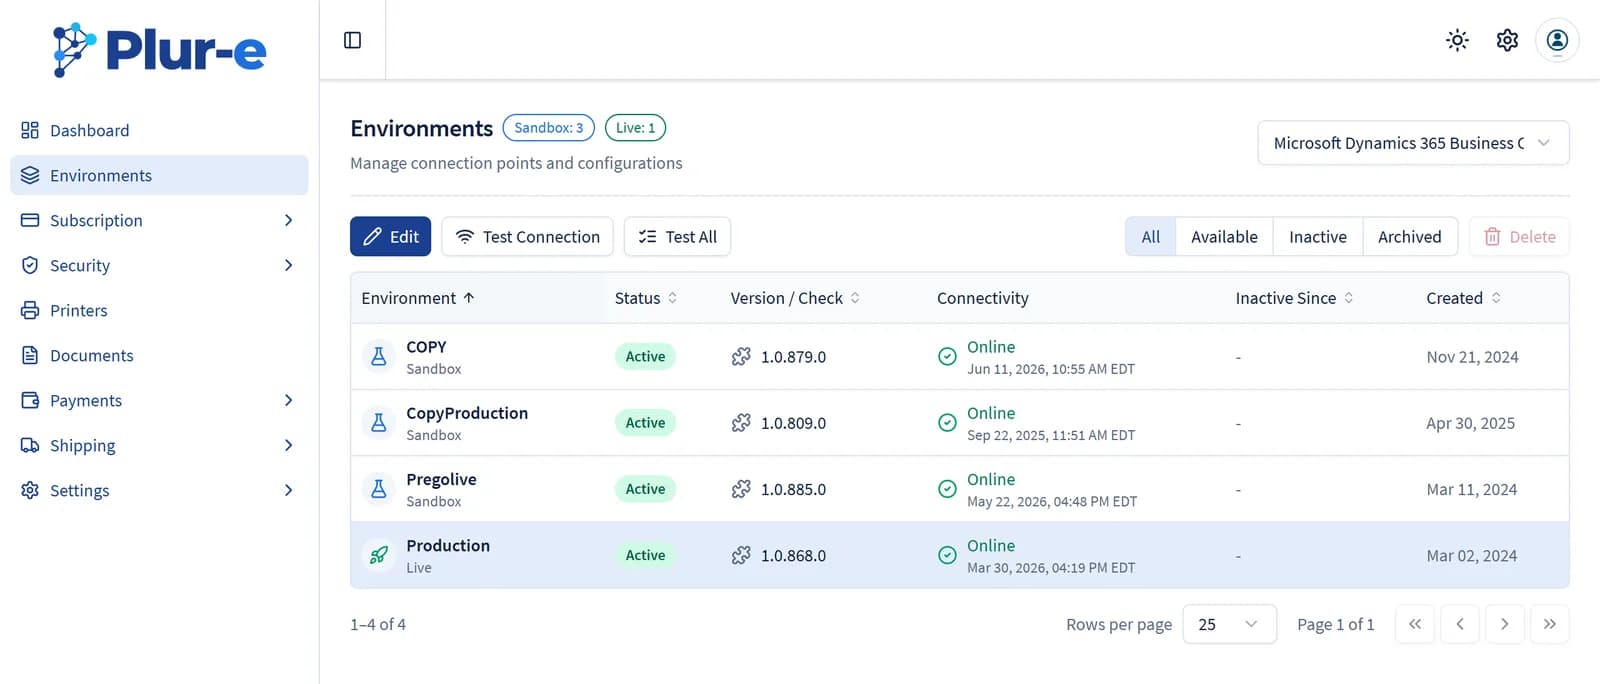Expand the Shipping menu chevron
Viewport: 1600px width, 684px height.
[288, 445]
